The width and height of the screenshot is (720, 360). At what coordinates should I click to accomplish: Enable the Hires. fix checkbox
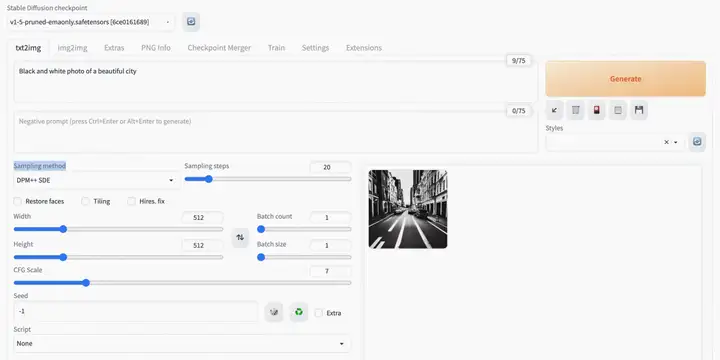pyautogui.click(x=132, y=201)
